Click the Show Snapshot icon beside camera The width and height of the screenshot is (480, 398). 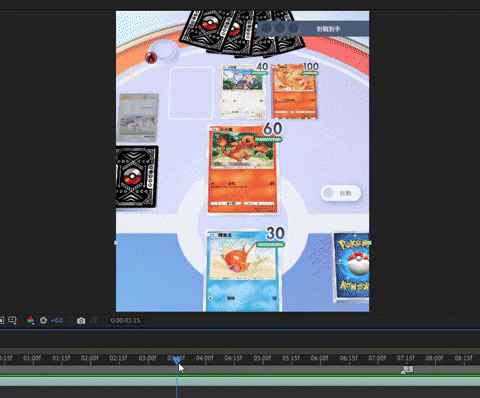[94, 320]
